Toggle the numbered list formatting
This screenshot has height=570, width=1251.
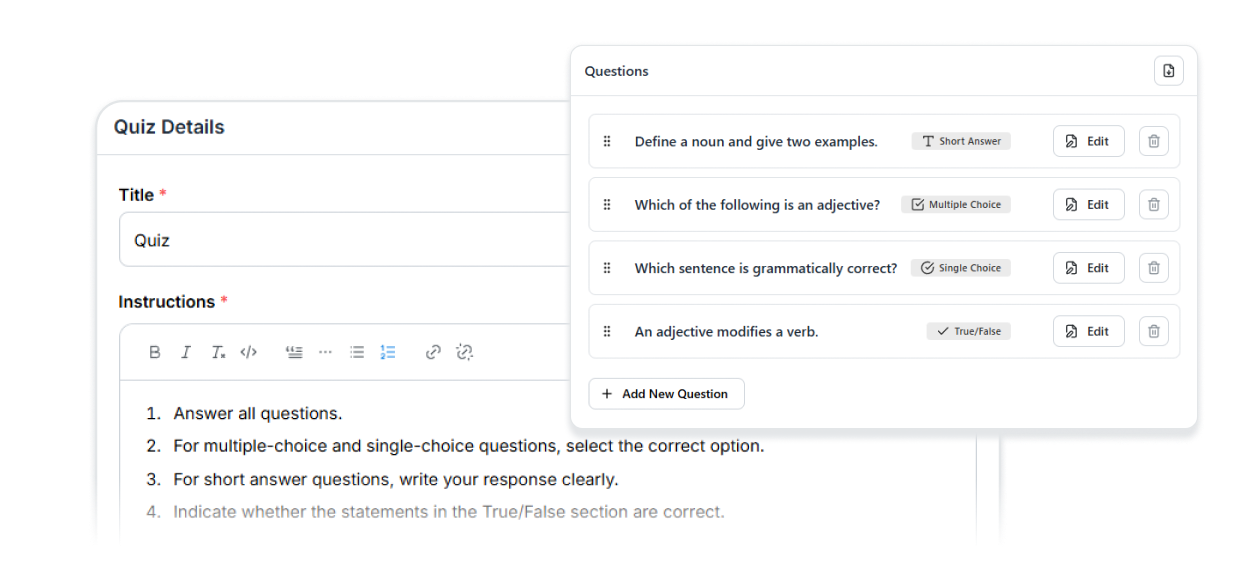pyautogui.click(x=388, y=352)
